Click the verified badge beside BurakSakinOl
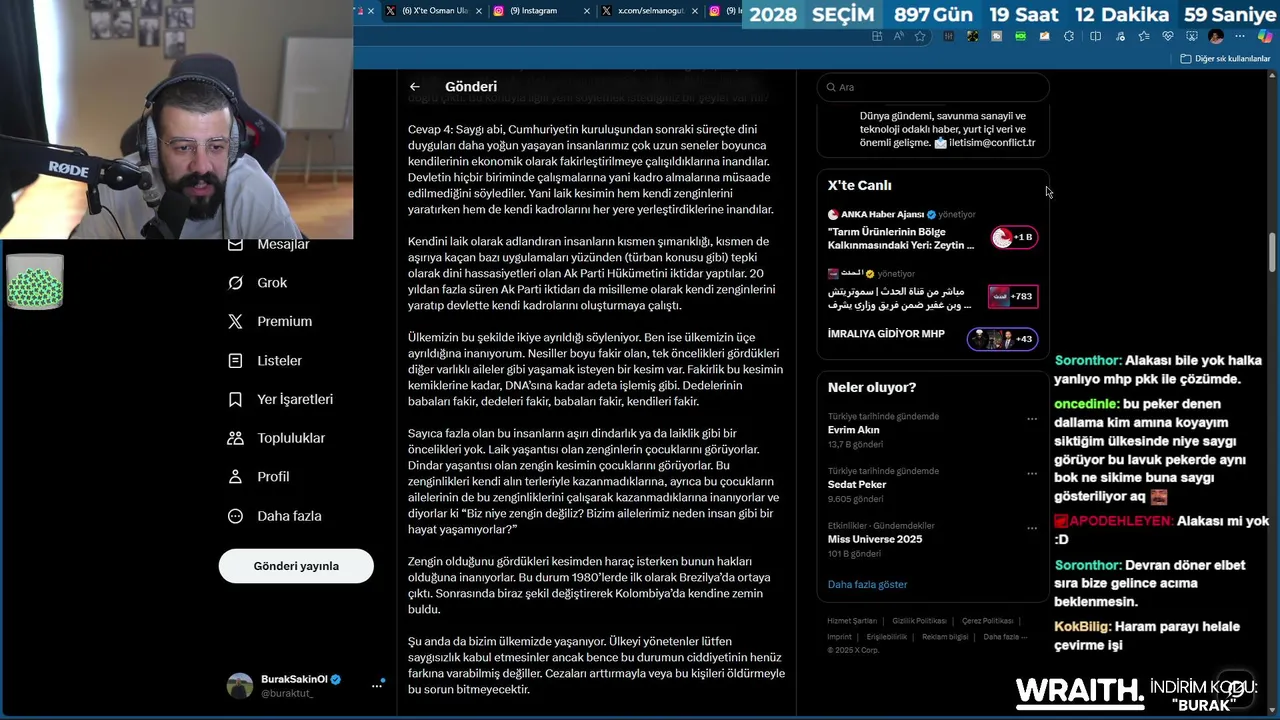Screen dimensions: 1280x720 point(336,680)
